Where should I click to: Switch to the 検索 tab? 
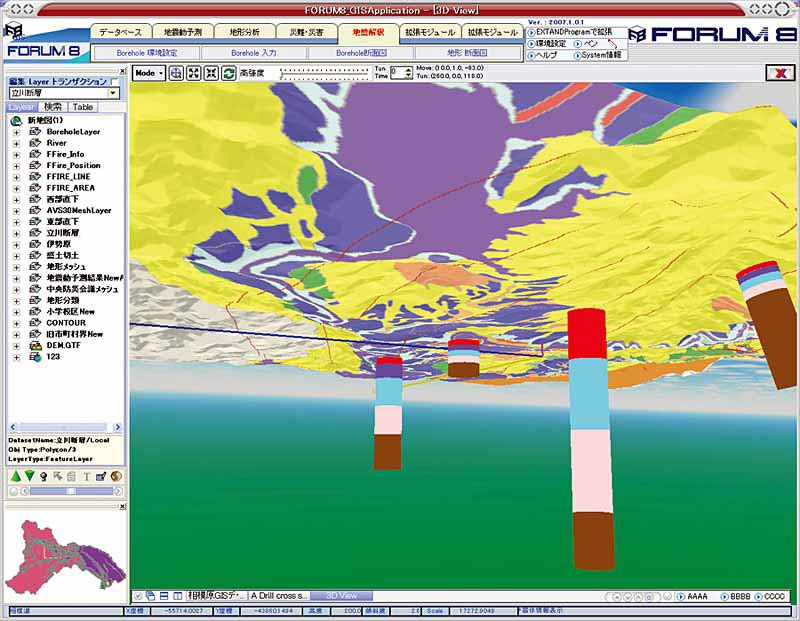pyautogui.click(x=53, y=107)
